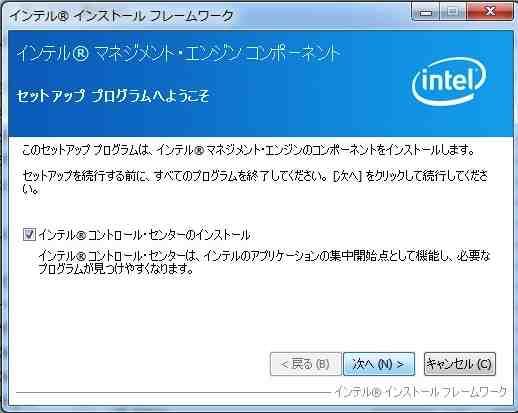Screen dimensions: 518x413
Task: Click the 次へ (N) > button
Action: [379, 364]
